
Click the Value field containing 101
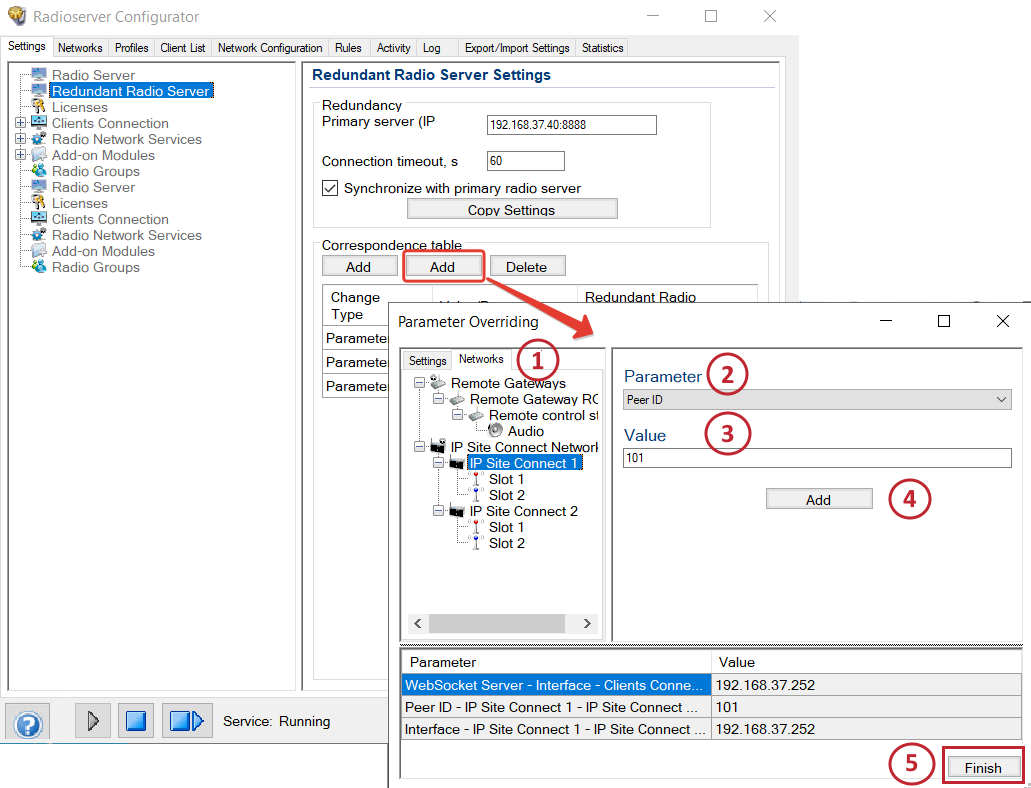[817, 458]
